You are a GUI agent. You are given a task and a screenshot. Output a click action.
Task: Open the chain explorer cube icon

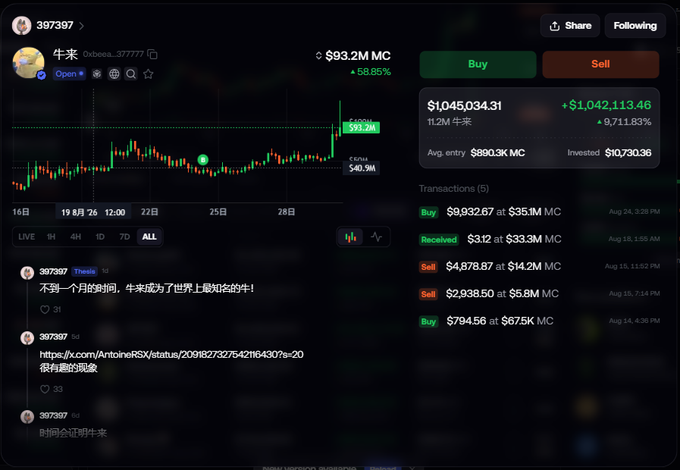pyautogui.click(x=97, y=74)
